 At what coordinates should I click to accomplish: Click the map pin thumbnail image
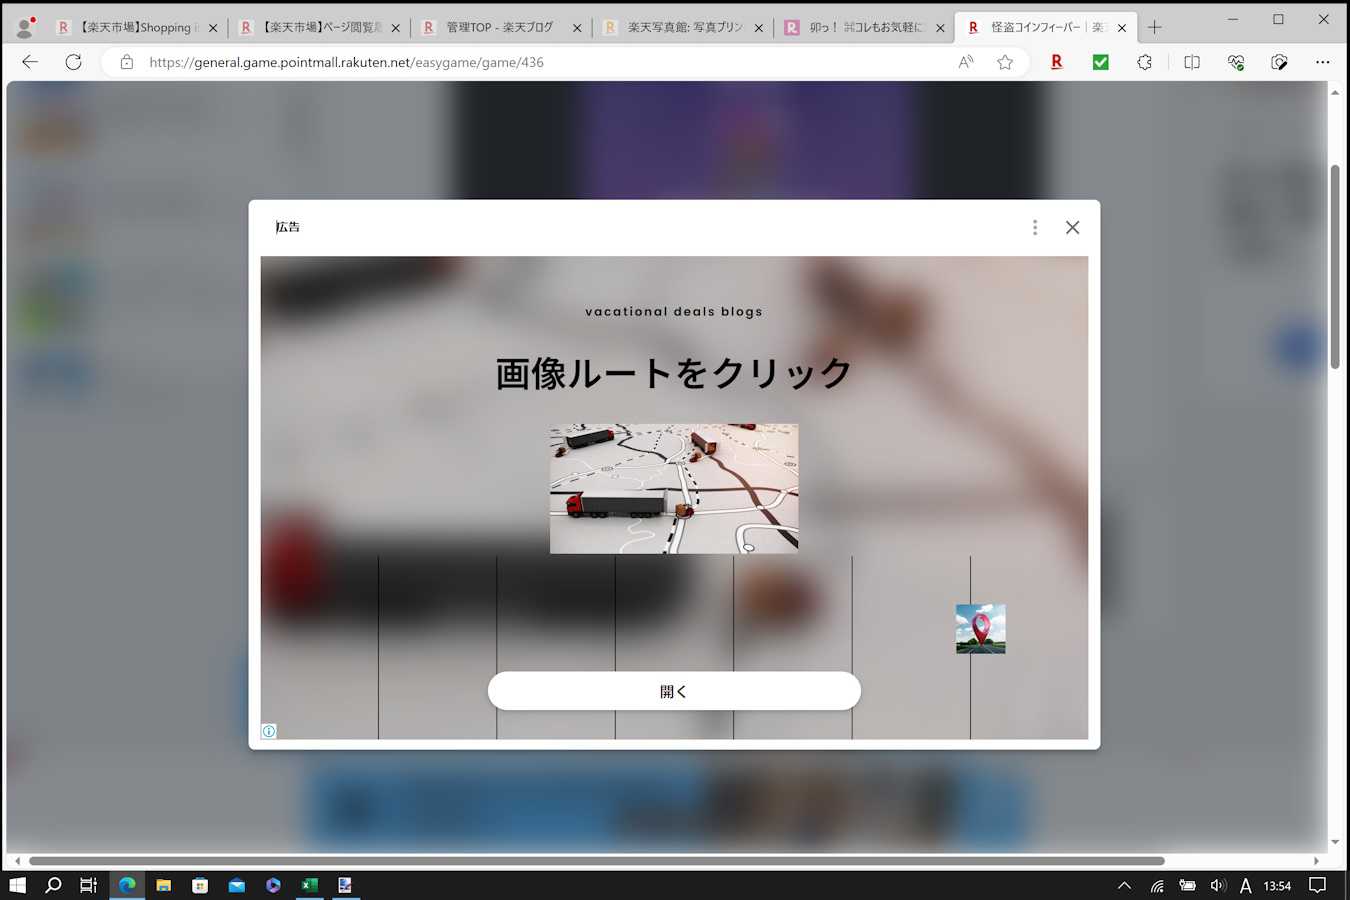click(x=980, y=629)
